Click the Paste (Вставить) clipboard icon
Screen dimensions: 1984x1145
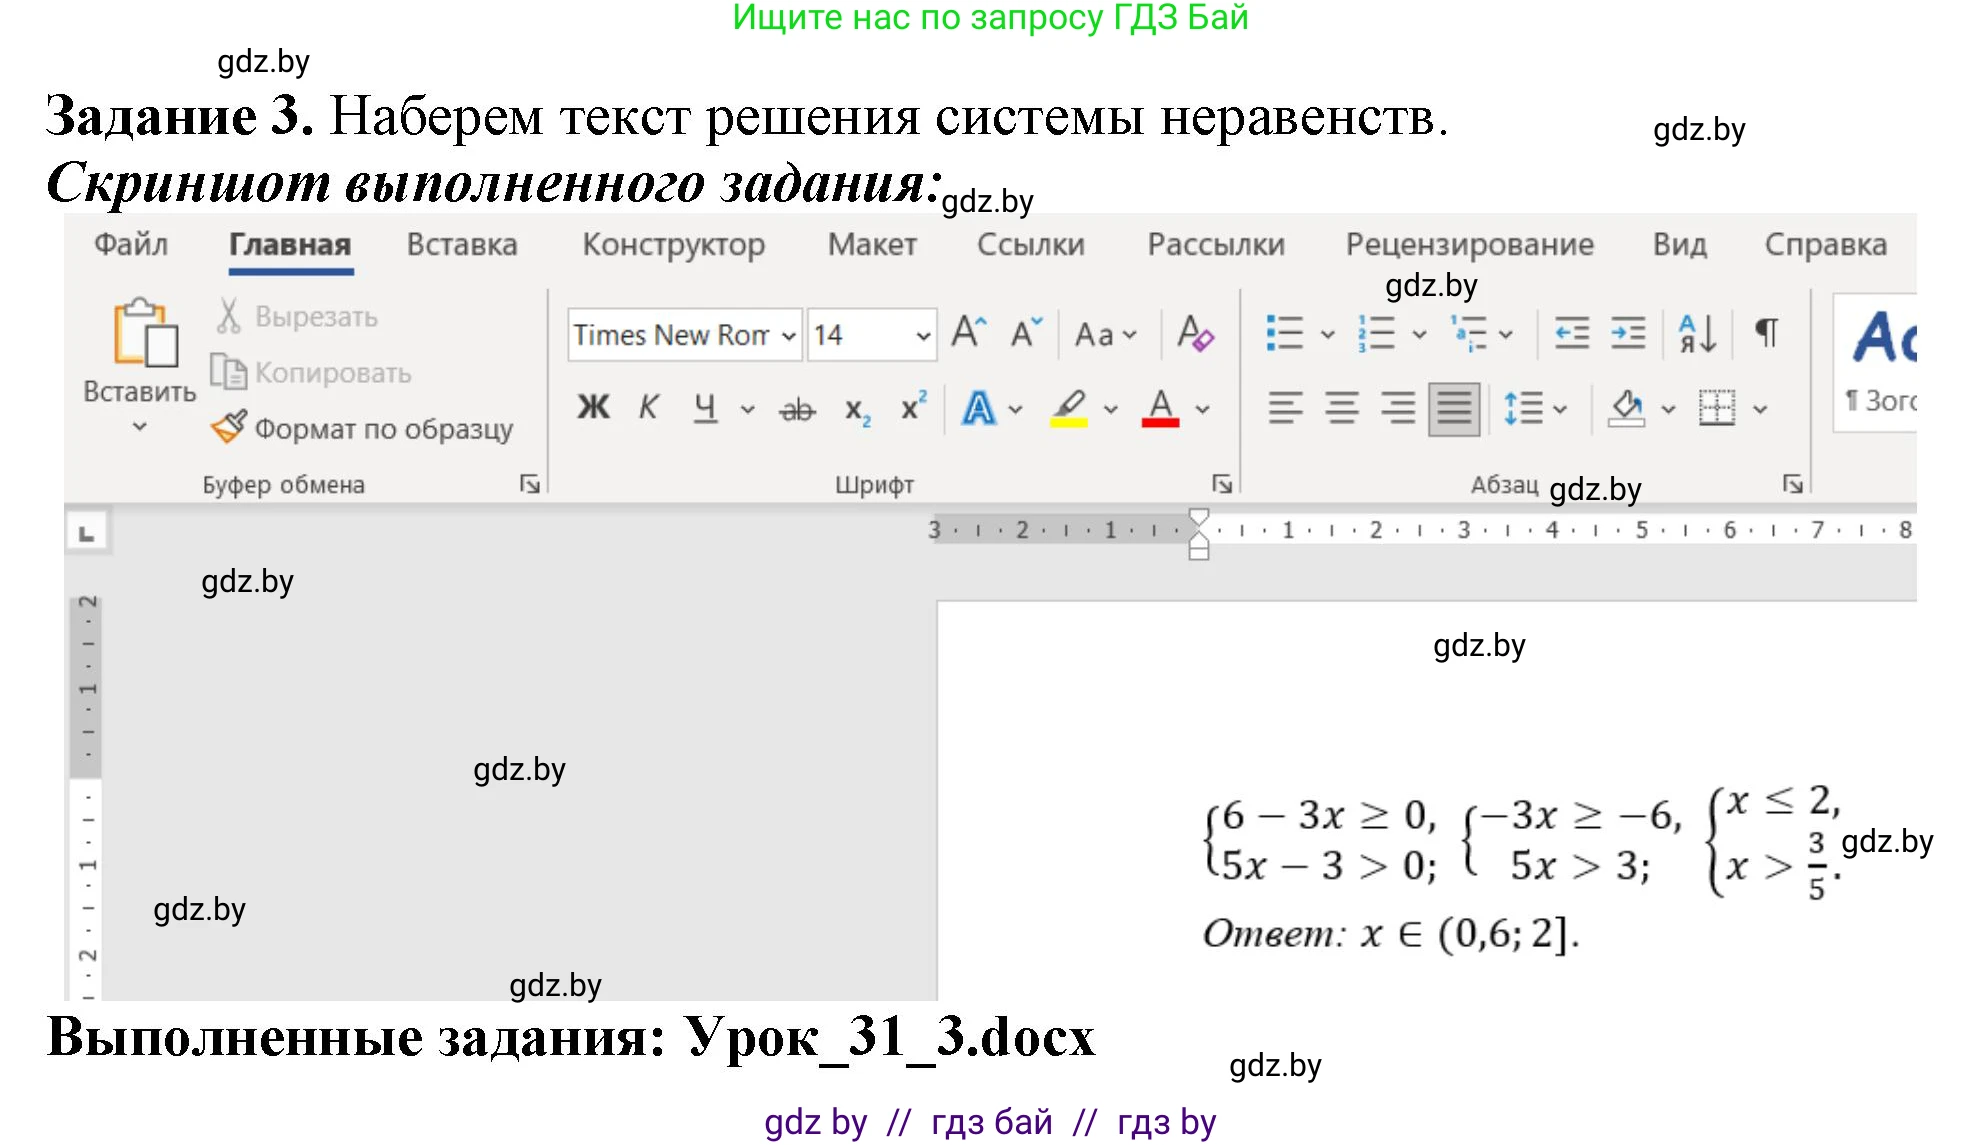click(145, 333)
